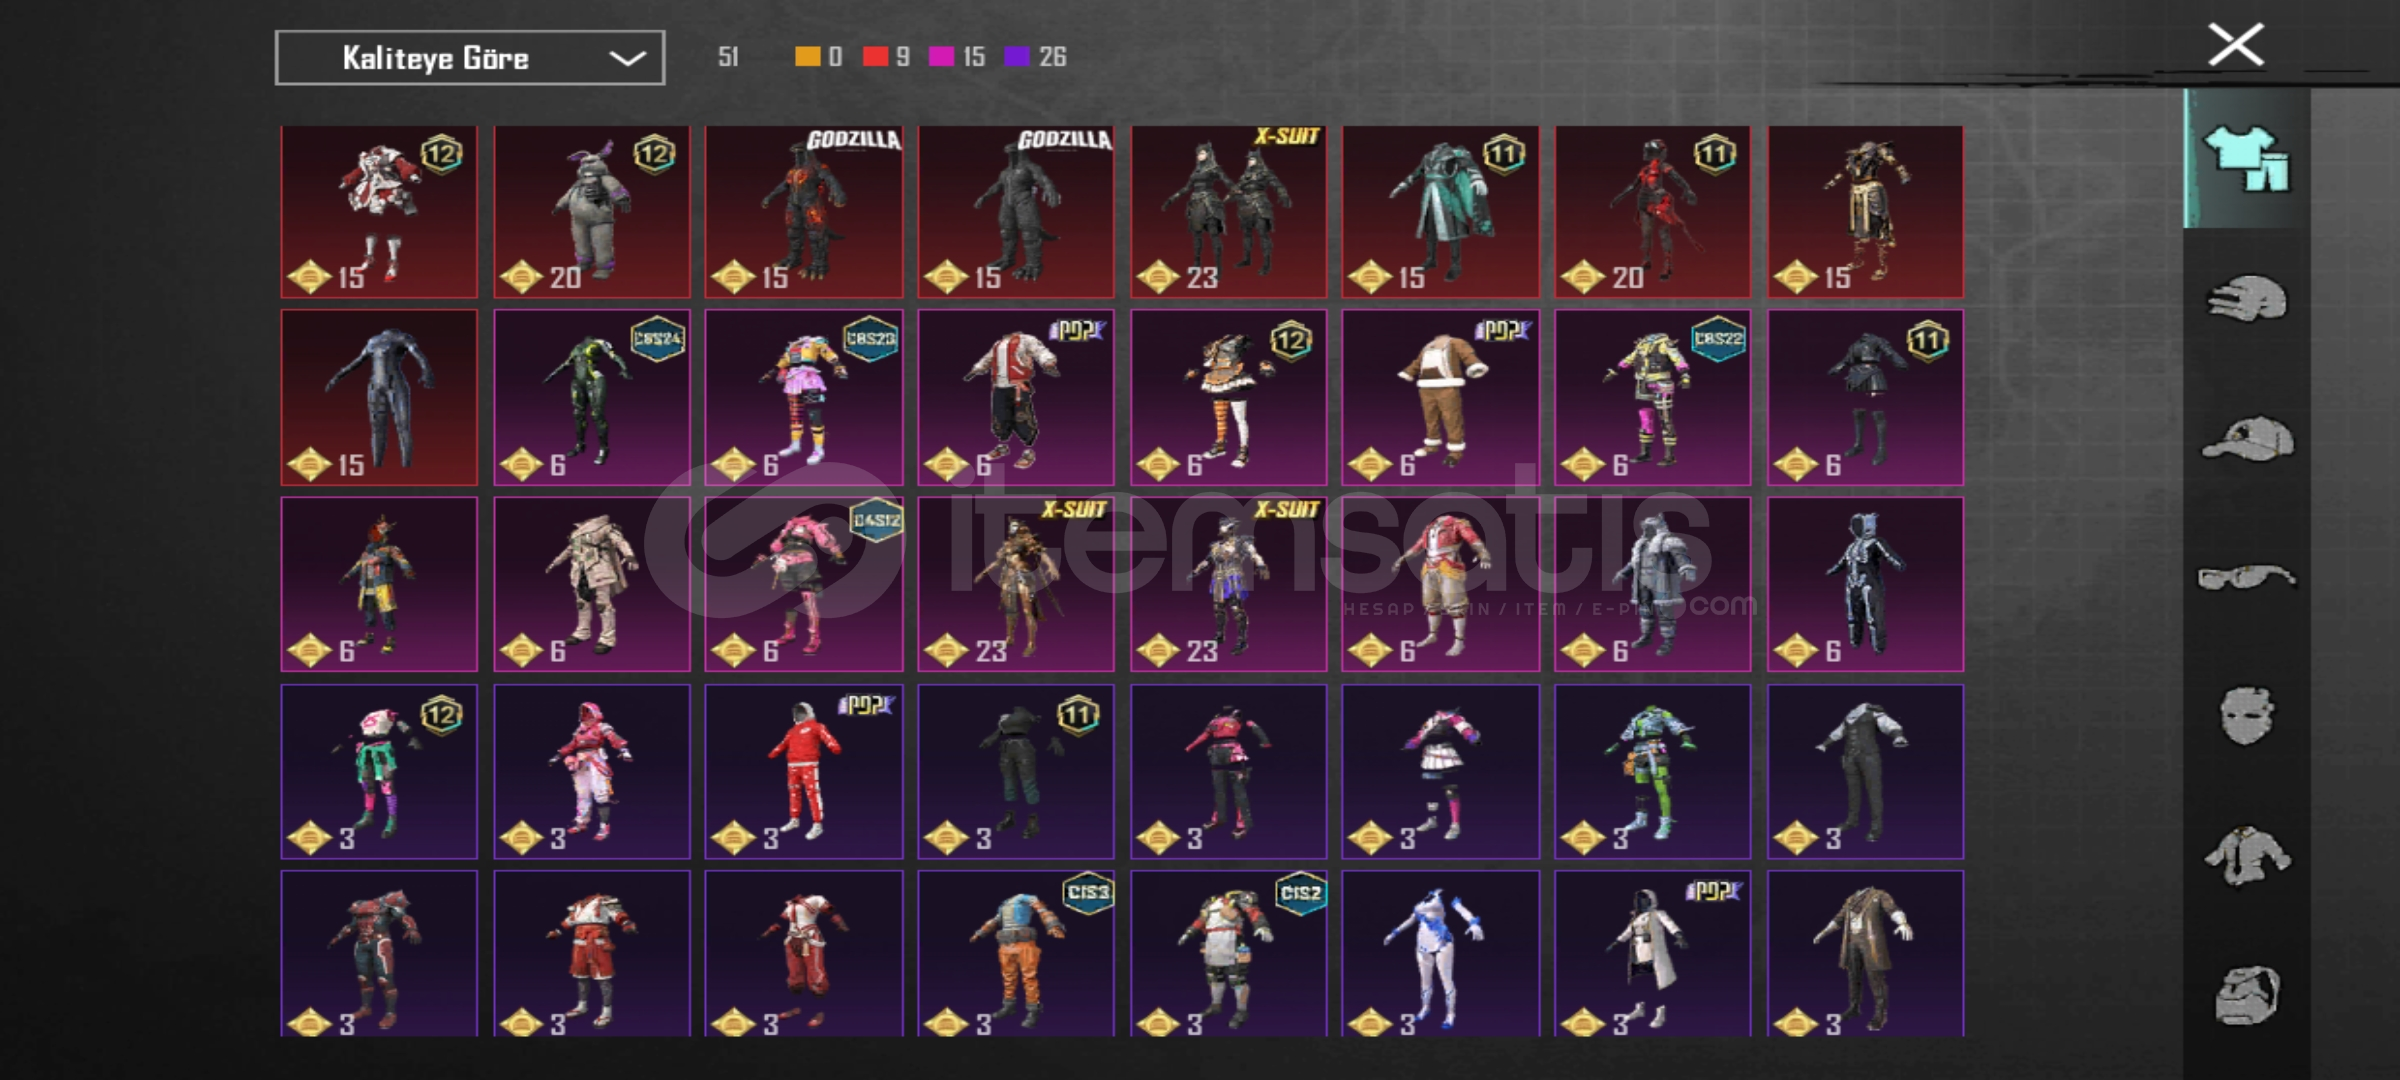The height and width of the screenshot is (1080, 2400).
Task: Select the first red X-SUIT outfit worth 23
Action: (x=1229, y=212)
